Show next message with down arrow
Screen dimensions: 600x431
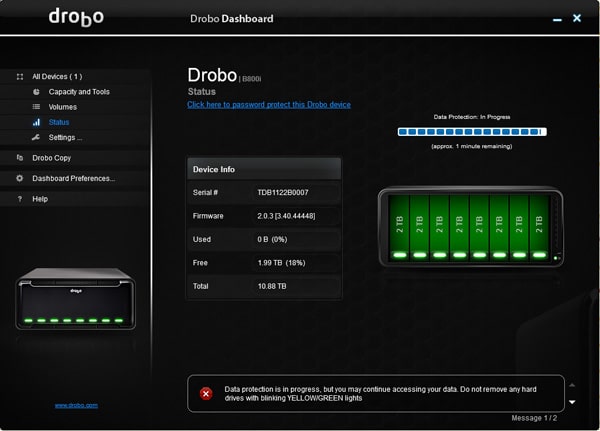tap(572, 402)
